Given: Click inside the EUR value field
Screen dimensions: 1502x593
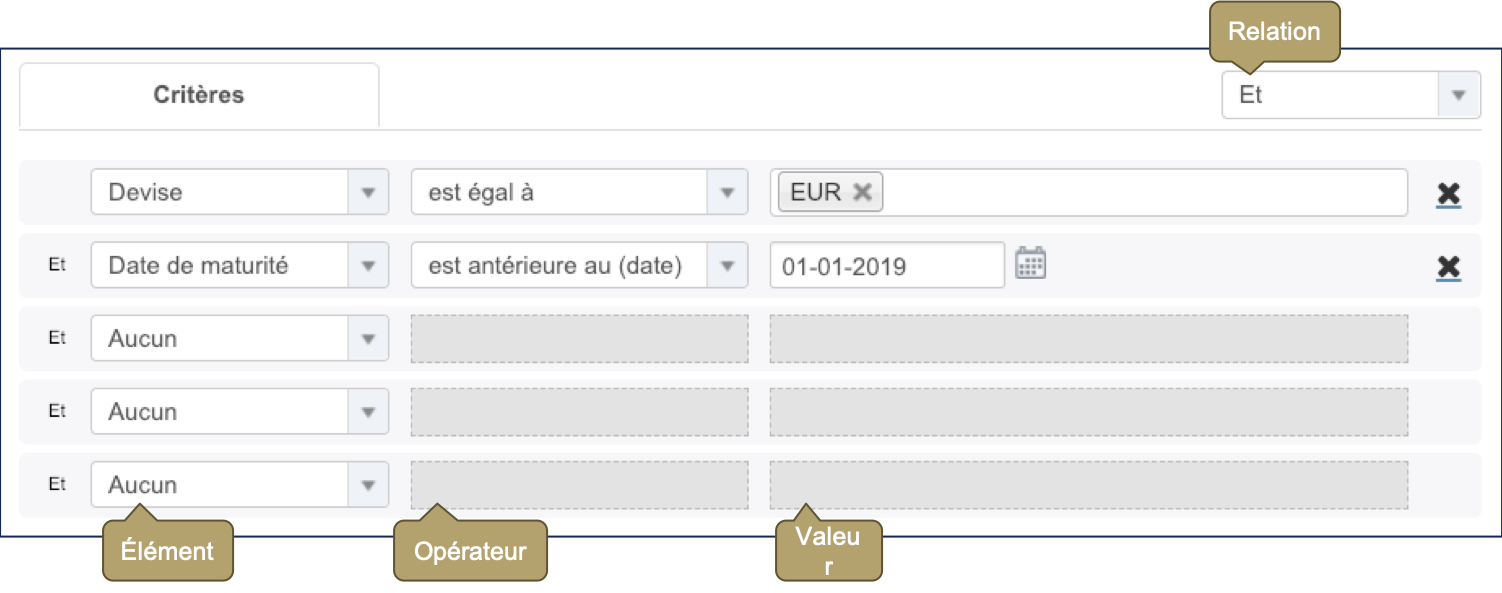Looking at the screenshot, I should pyautogui.click(x=1100, y=192).
